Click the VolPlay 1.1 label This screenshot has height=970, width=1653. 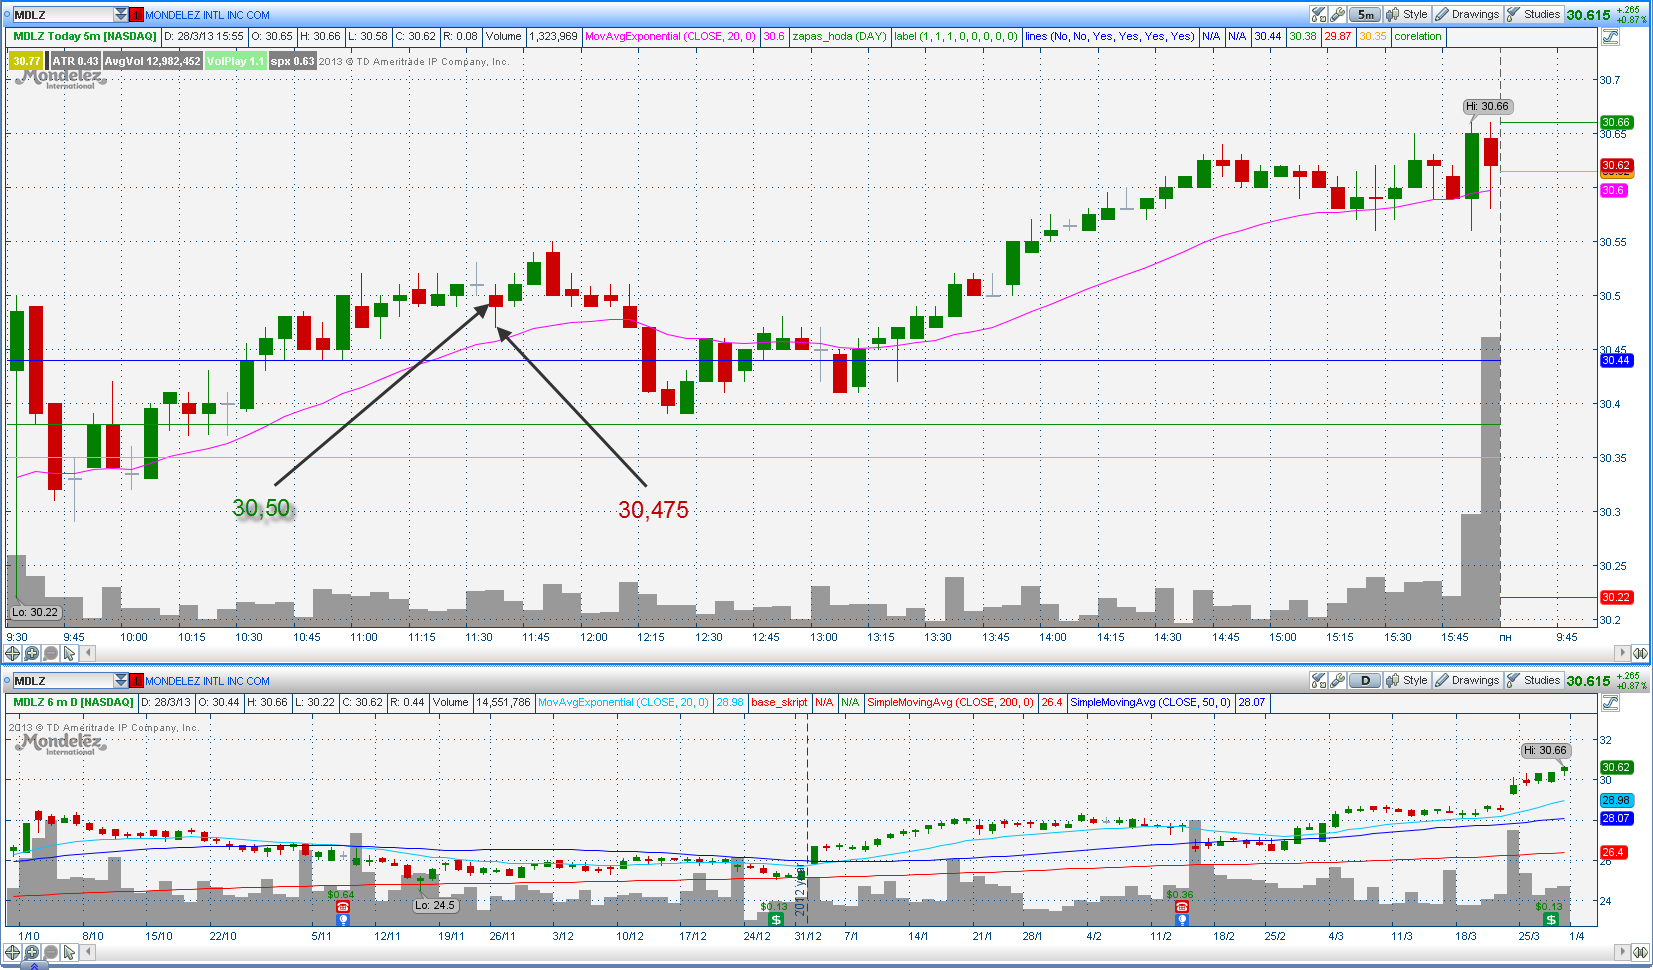tap(235, 61)
